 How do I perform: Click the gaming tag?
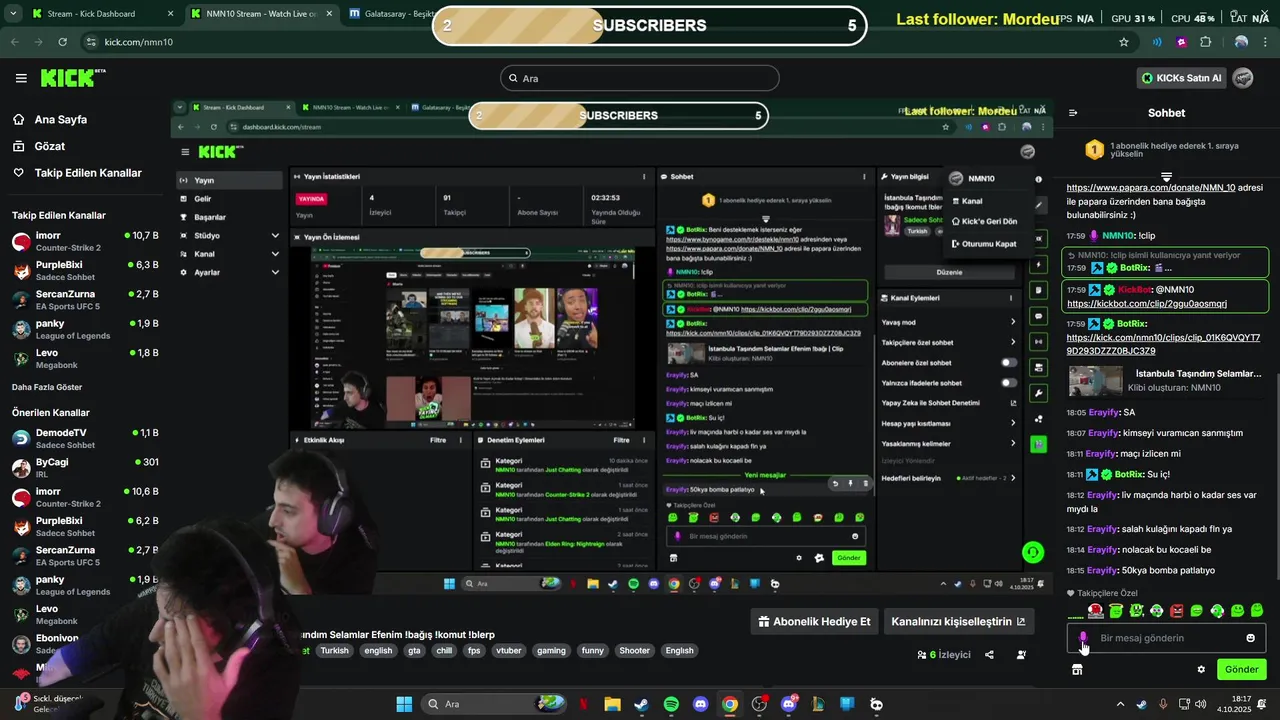point(551,650)
